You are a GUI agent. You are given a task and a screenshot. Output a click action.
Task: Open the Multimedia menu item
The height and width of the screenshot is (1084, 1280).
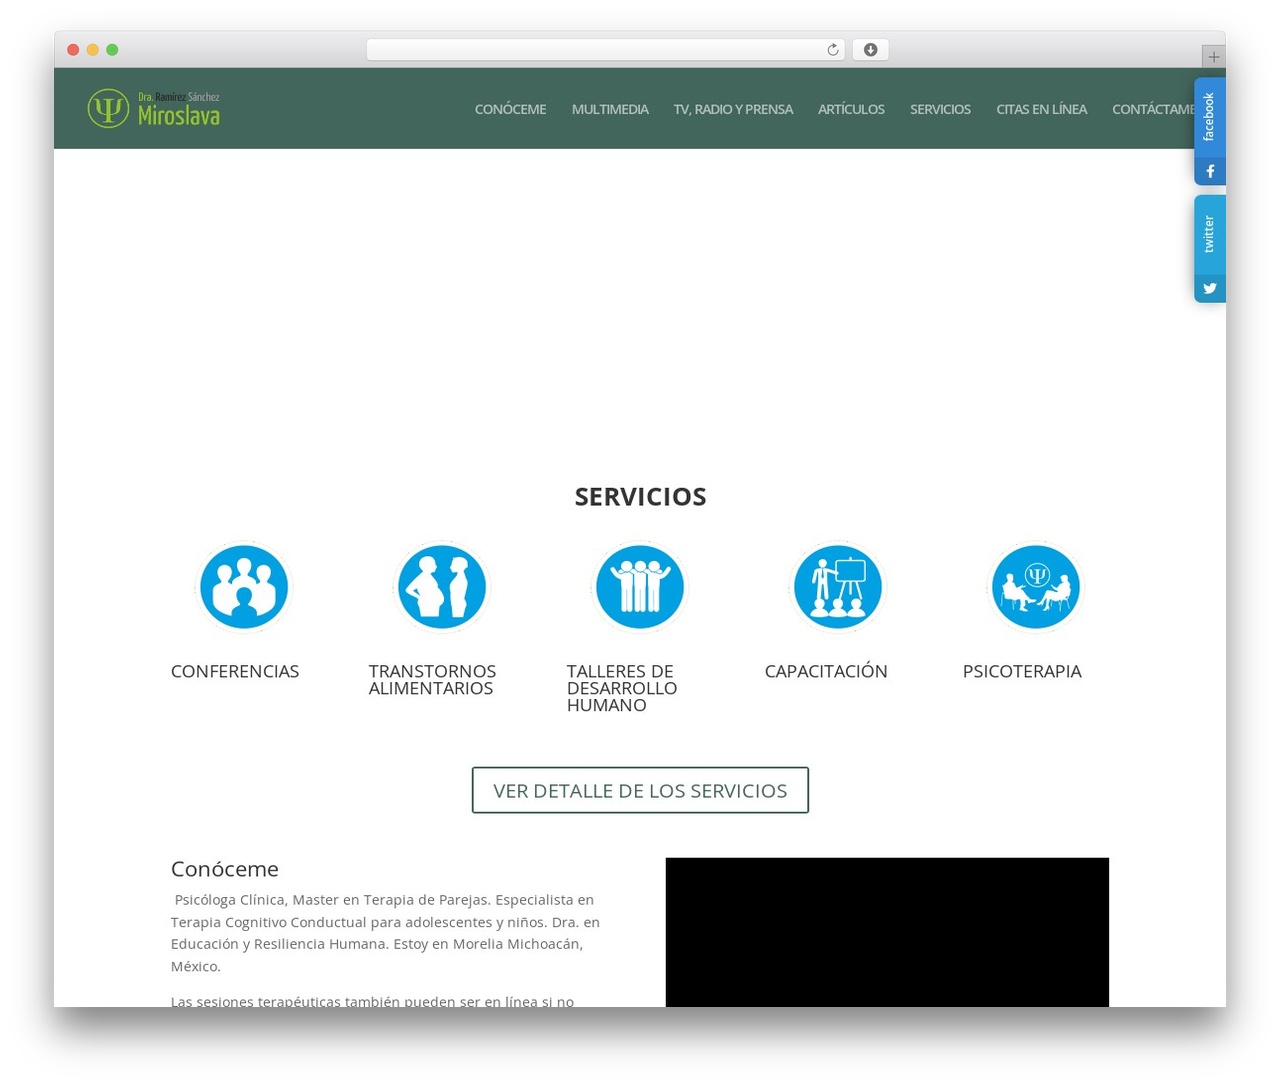coord(610,109)
